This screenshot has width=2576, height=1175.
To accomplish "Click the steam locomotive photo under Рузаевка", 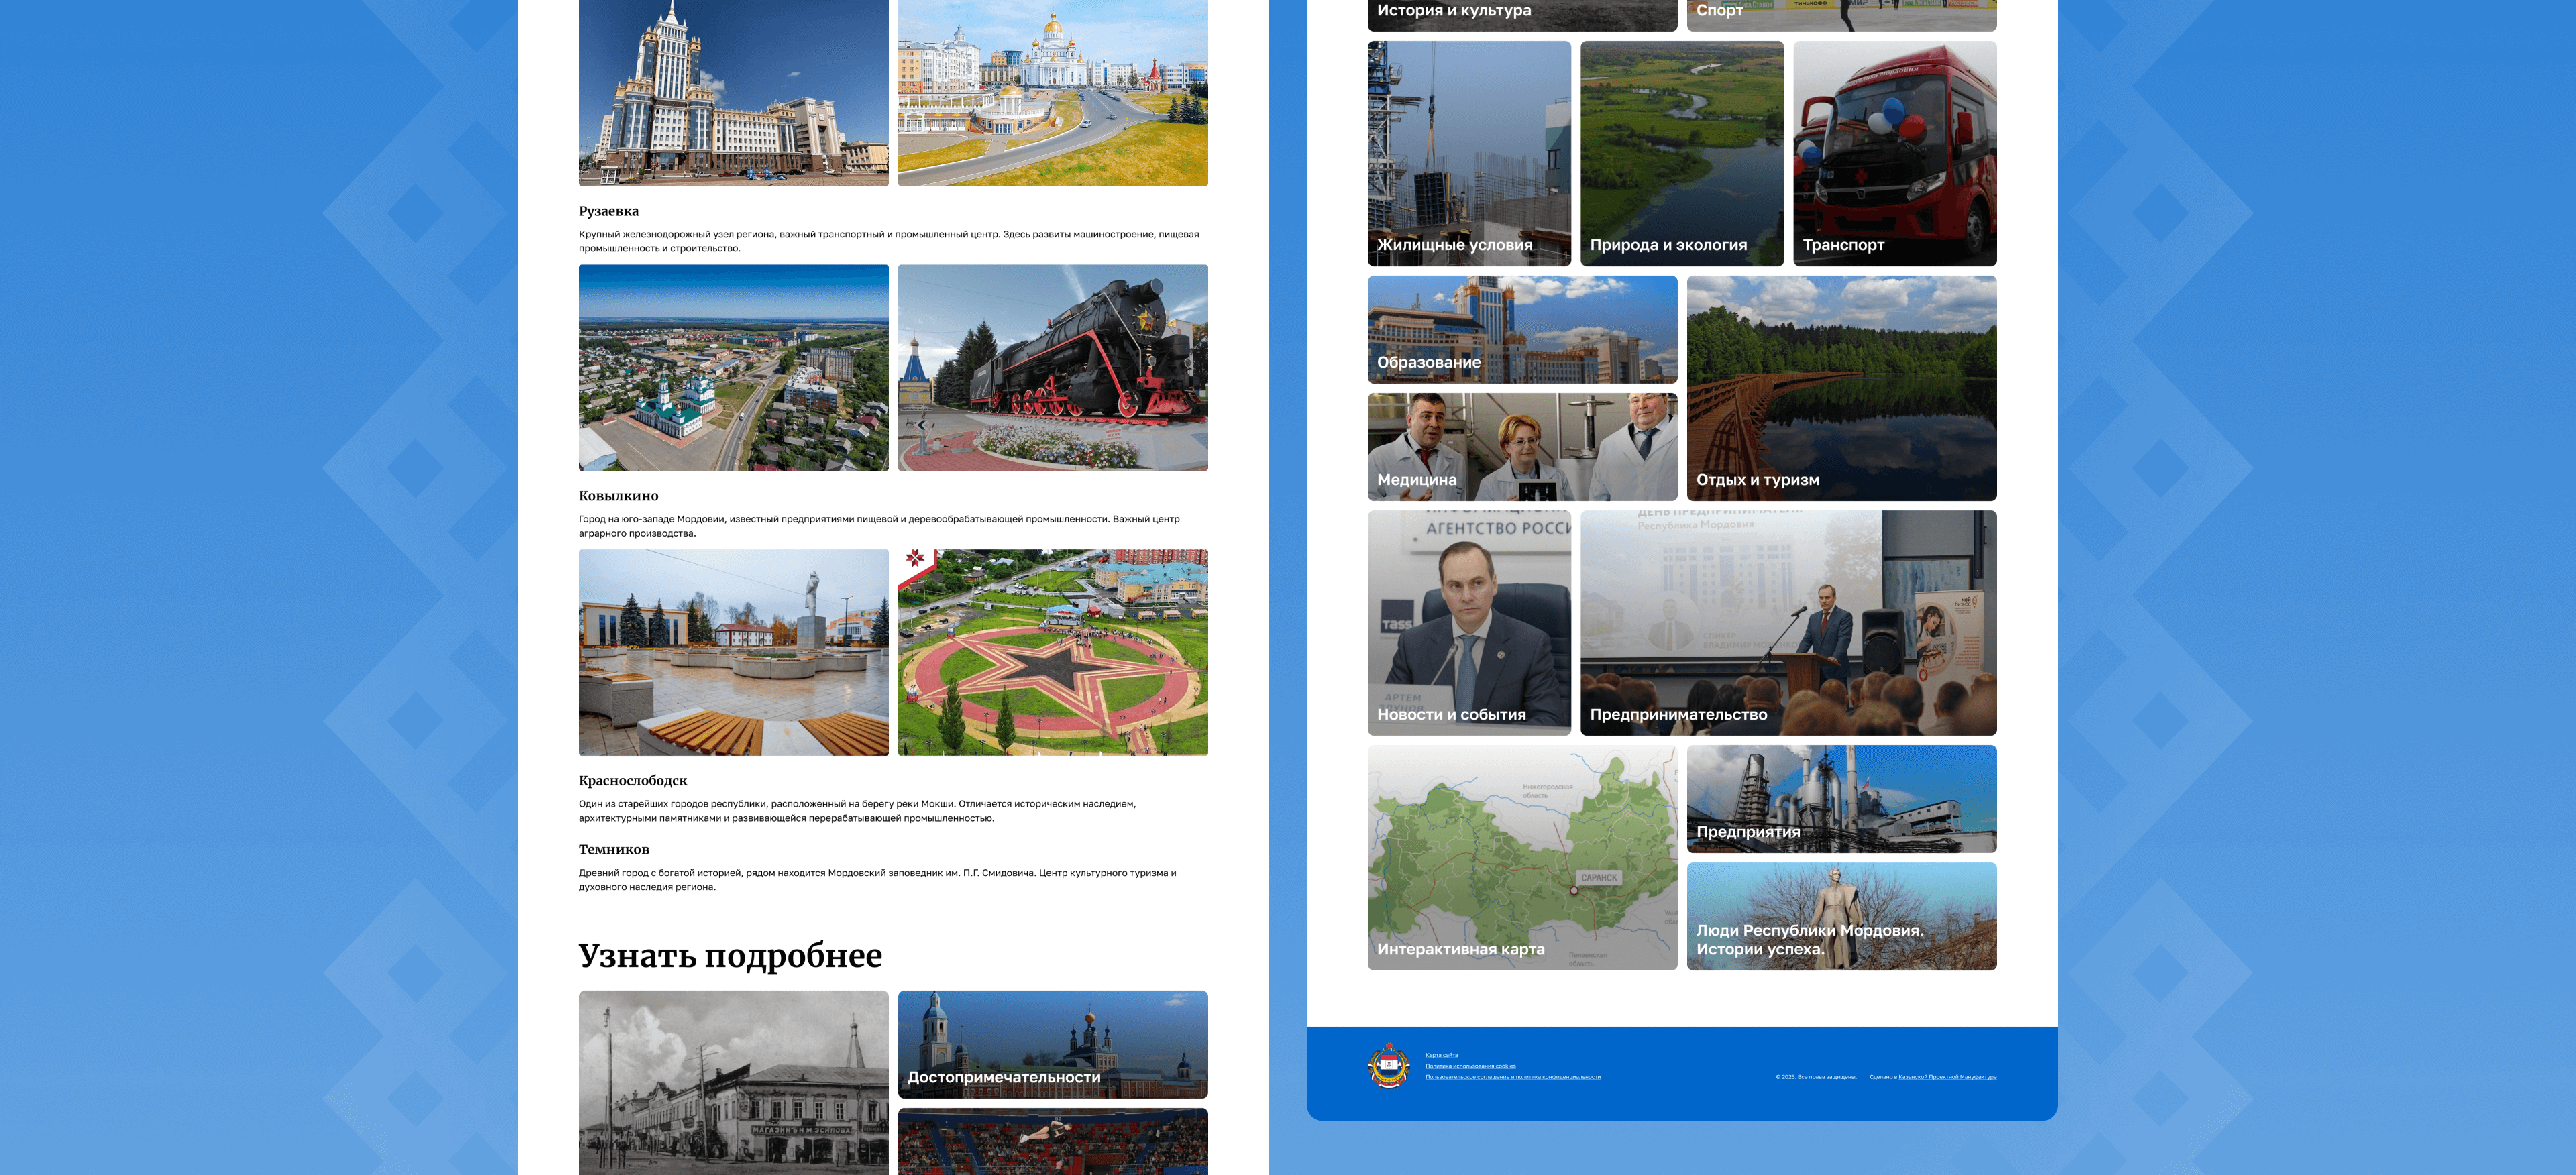I will [x=1052, y=367].
